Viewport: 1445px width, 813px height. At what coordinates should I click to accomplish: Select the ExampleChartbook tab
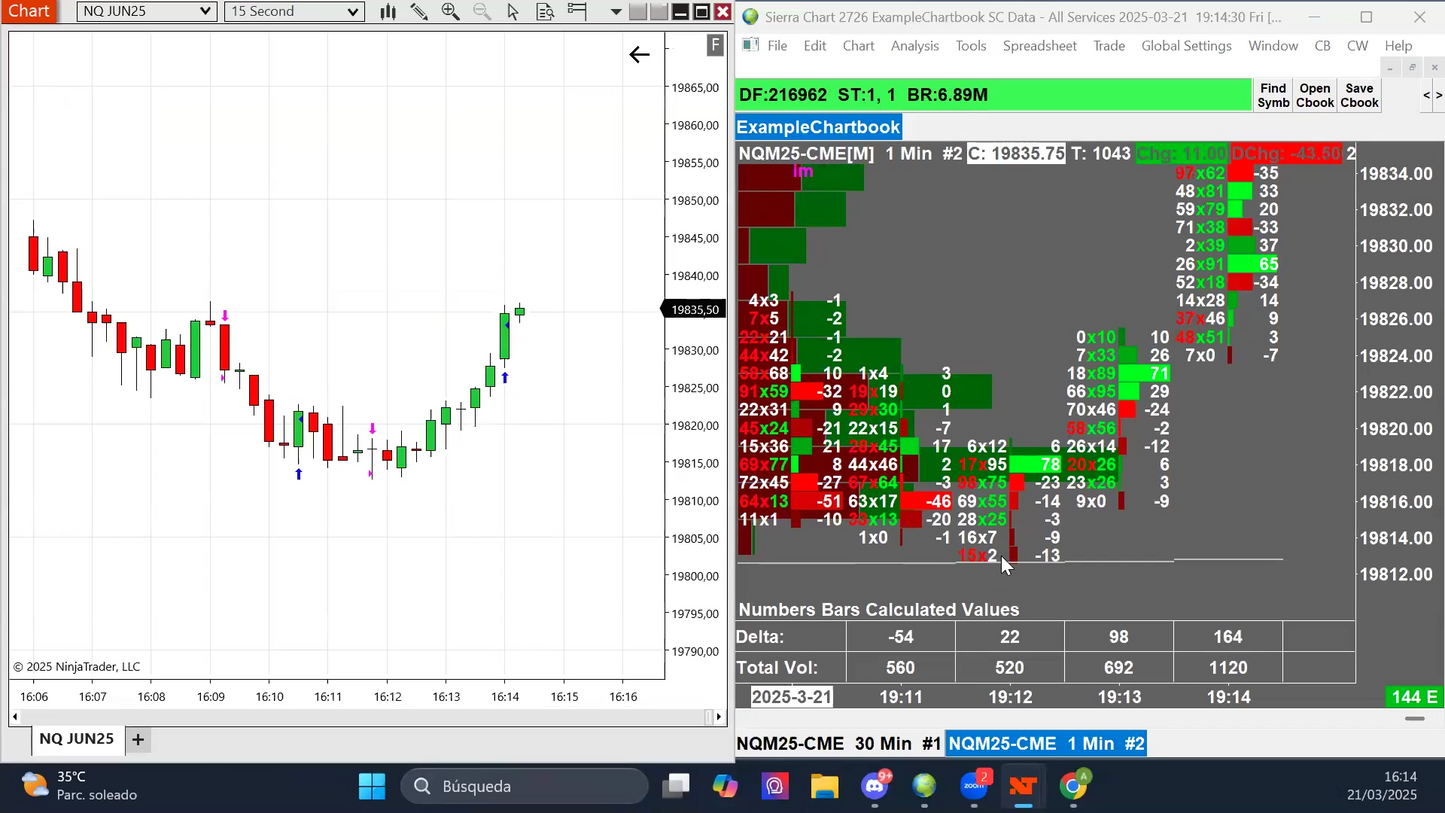coord(819,127)
